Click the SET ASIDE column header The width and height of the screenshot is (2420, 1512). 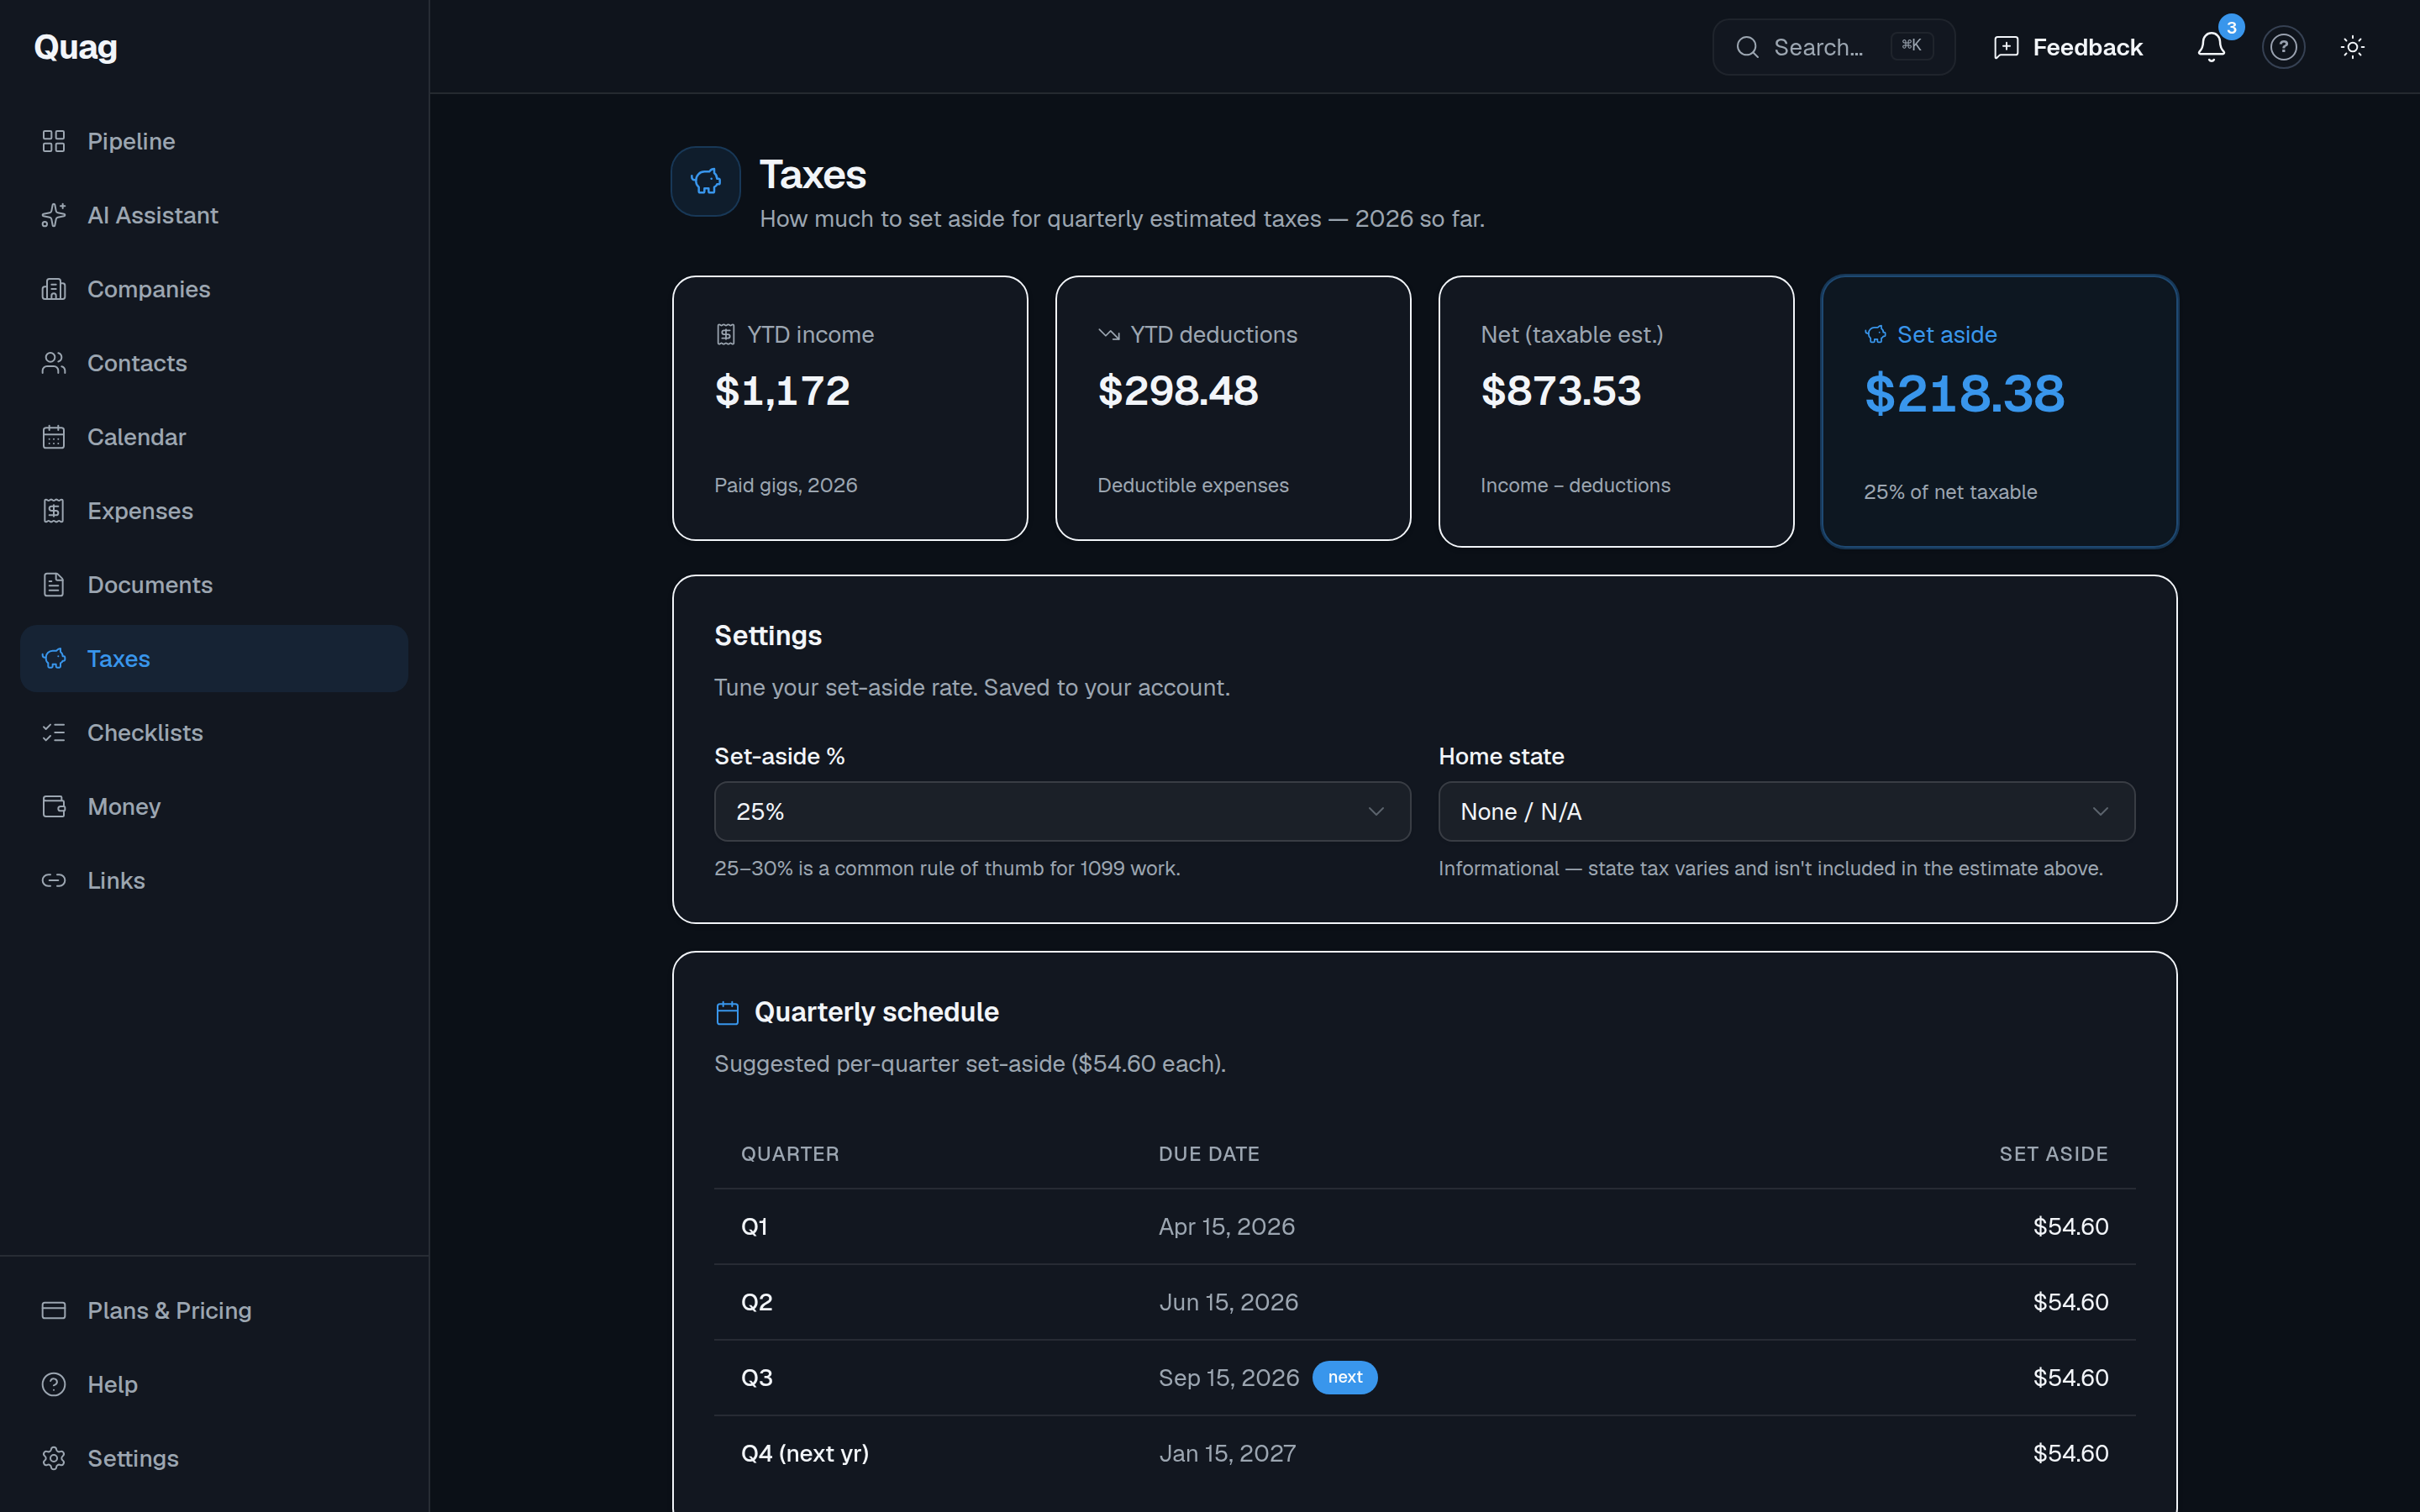click(x=2053, y=1154)
